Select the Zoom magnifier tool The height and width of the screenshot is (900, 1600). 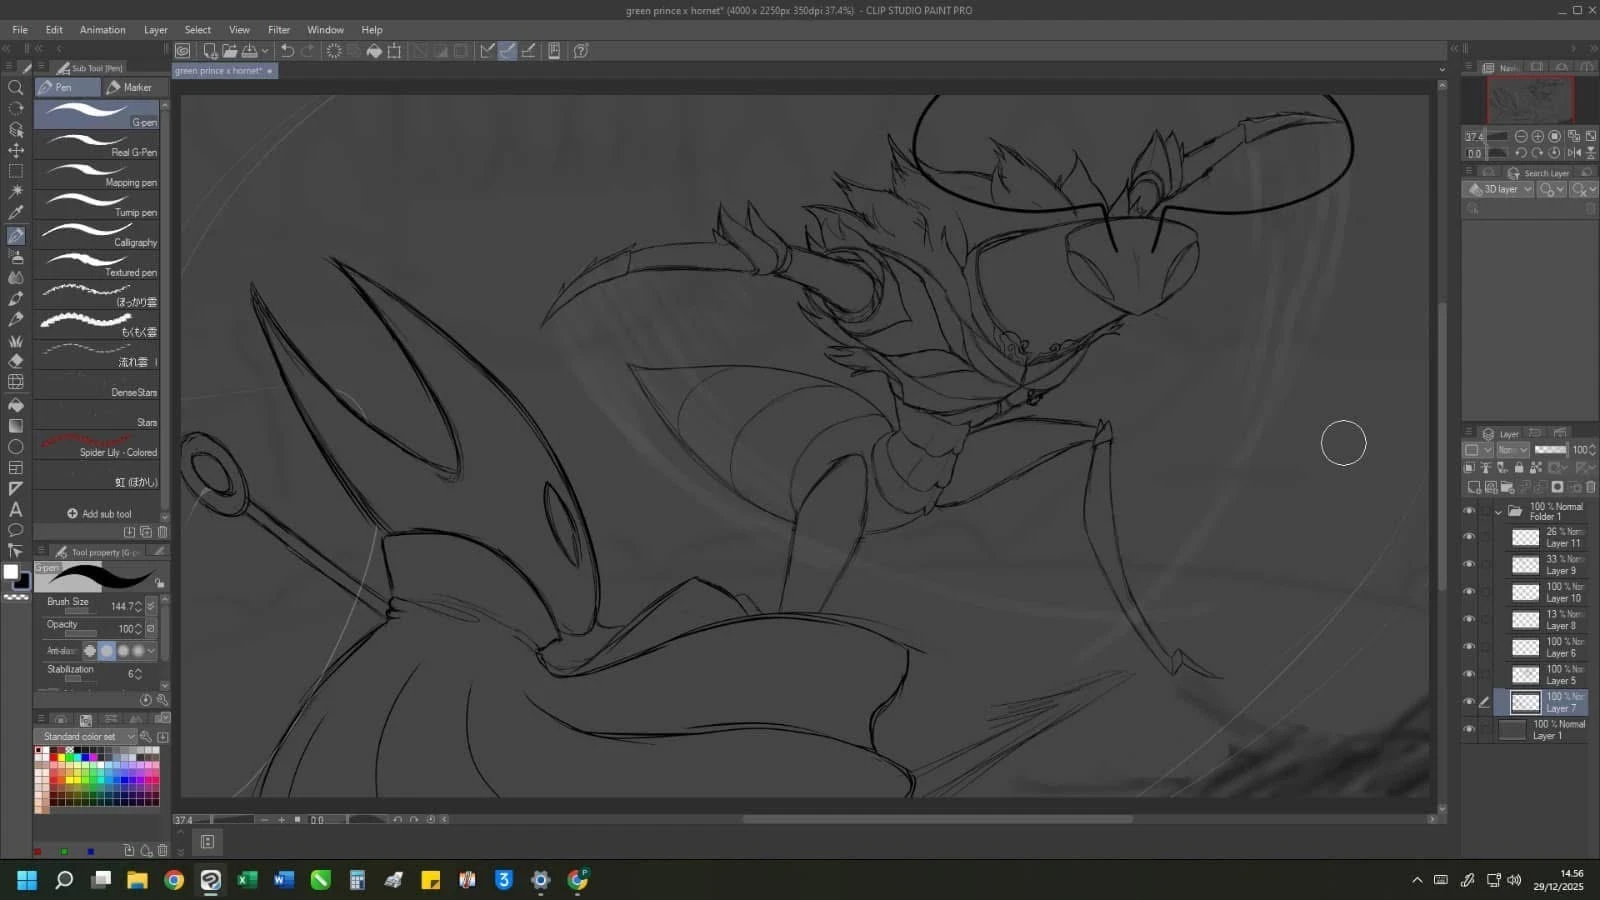tap(16, 88)
